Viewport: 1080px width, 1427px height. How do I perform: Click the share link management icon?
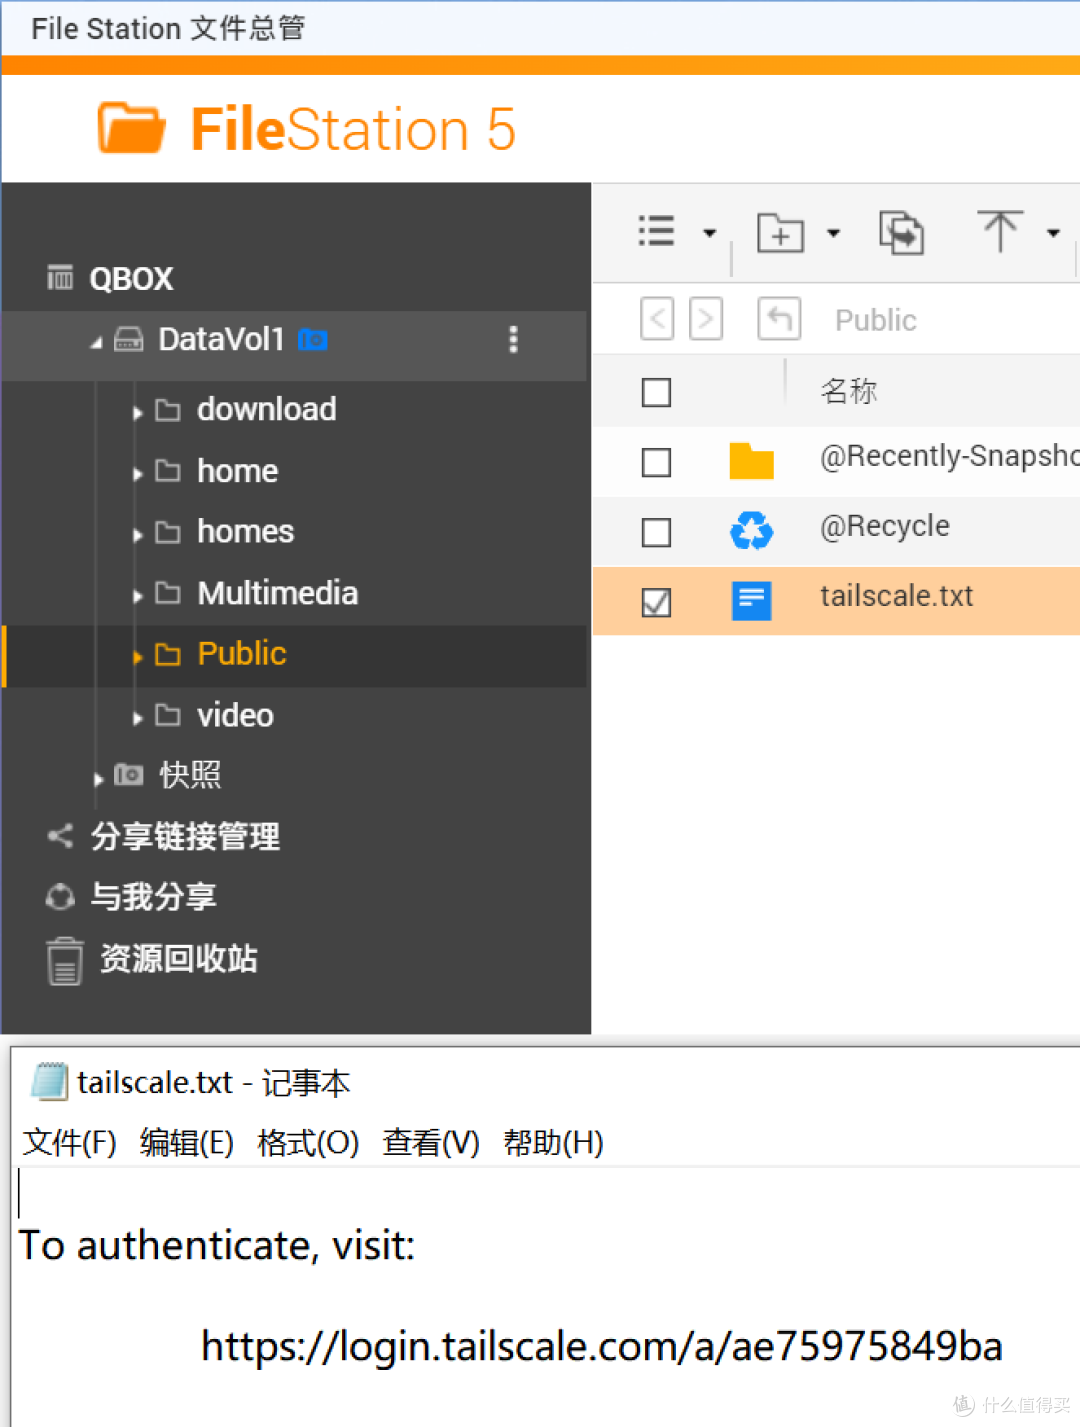click(60, 836)
